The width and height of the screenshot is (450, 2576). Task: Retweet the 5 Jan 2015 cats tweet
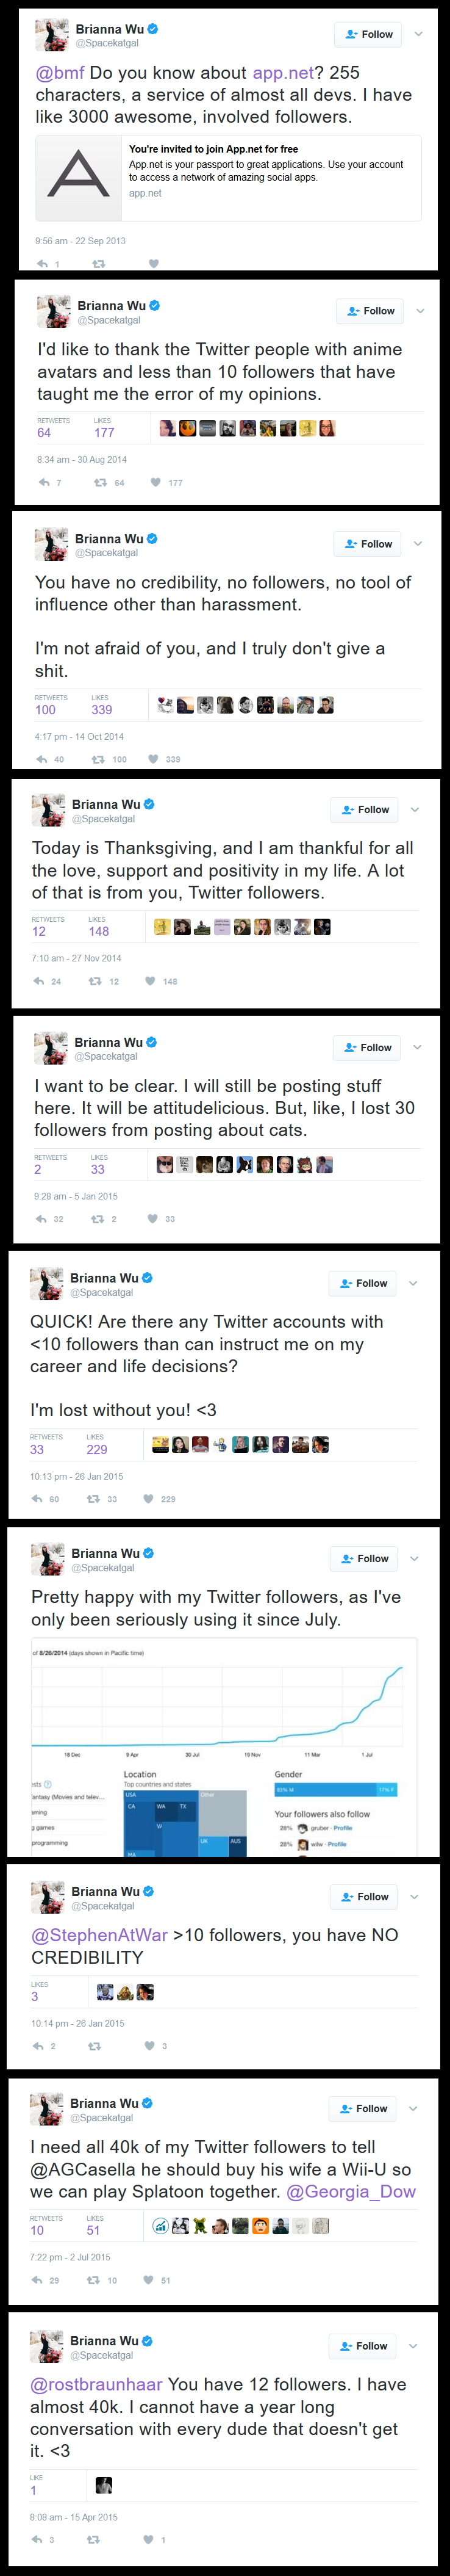click(97, 1220)
